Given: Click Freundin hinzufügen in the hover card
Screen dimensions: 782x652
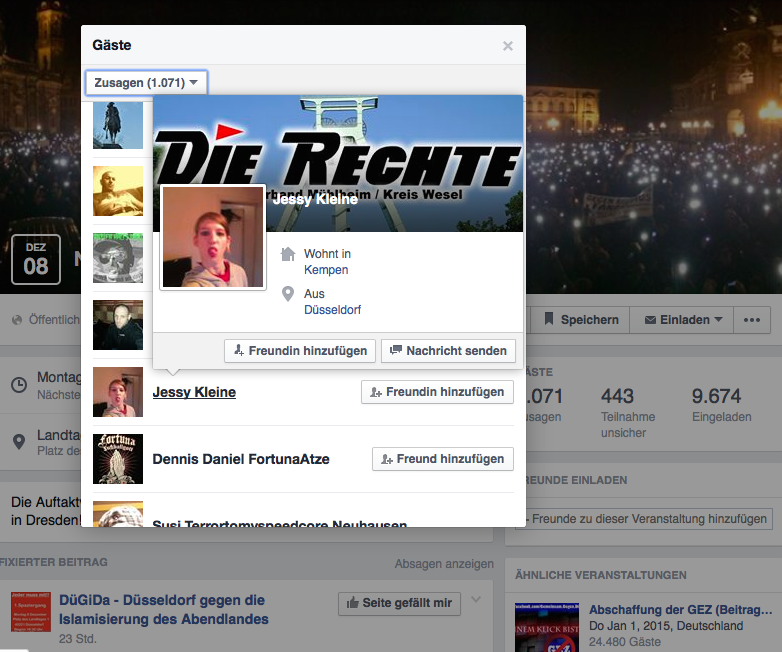Looking at the screenshot, I should point(300,351).
